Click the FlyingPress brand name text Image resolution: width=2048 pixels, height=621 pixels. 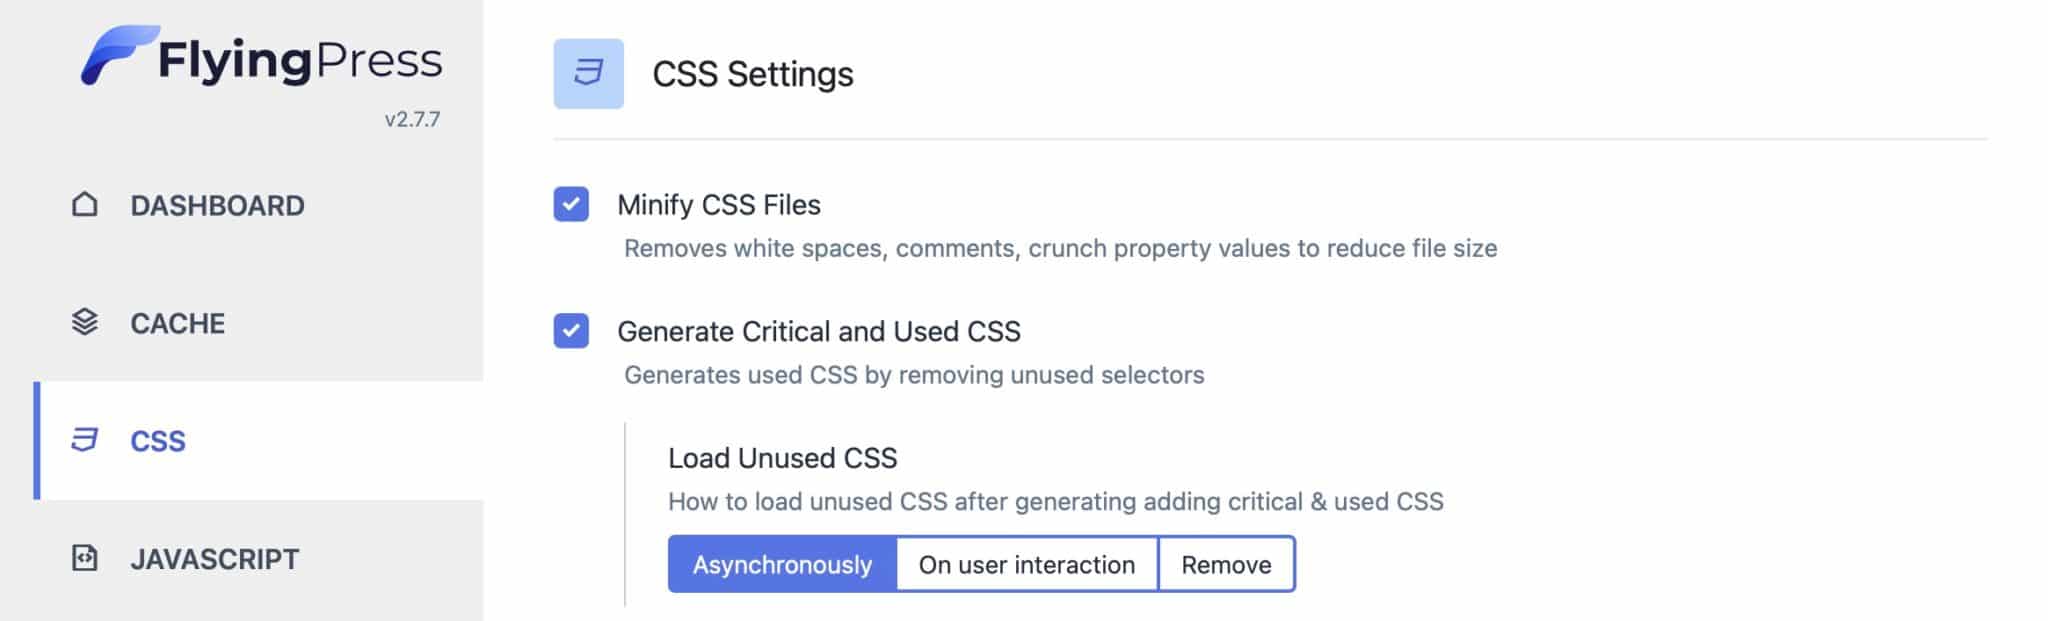(x=300, y=61)
